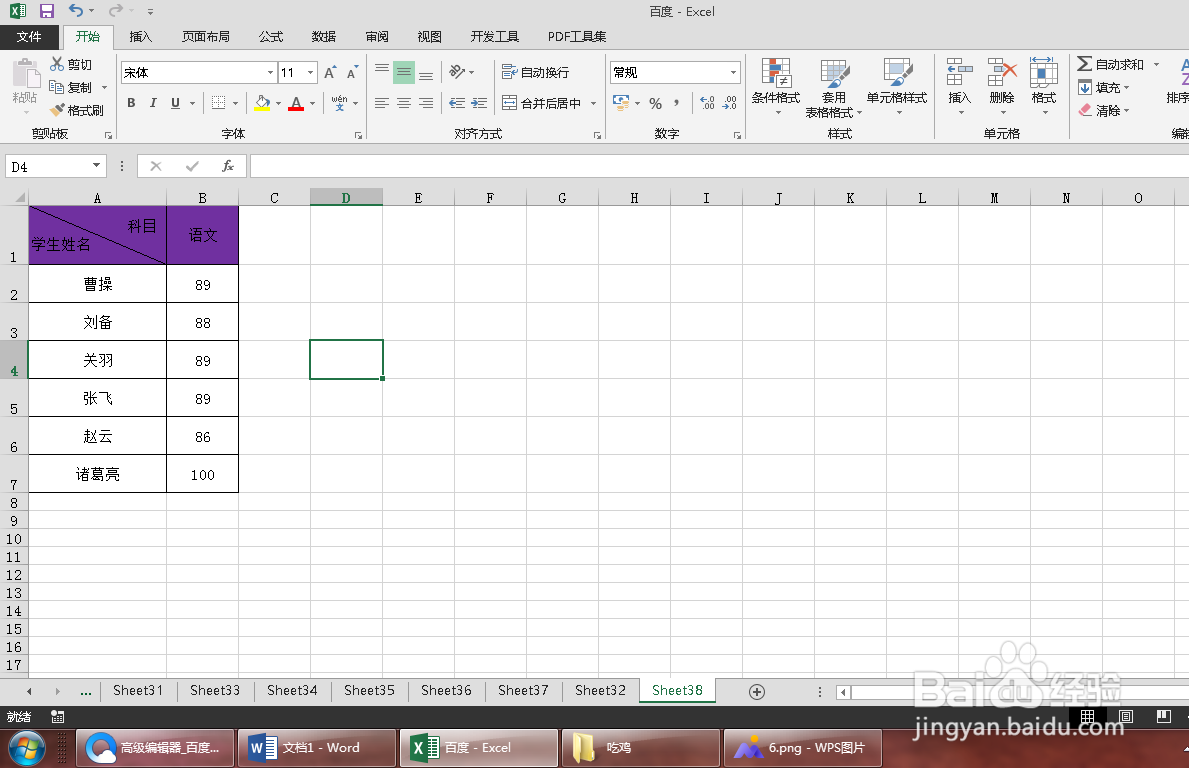
Task: Click the Save icon in quick access toolbar
Action: pyautogui.click(x=47, y=11)
